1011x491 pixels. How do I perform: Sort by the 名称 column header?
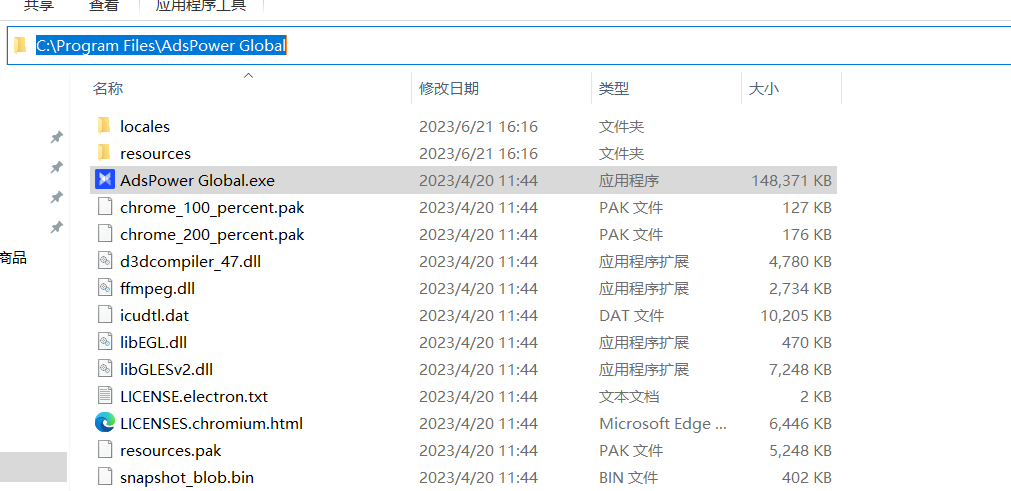pyautogui.click(x=108, y=89)
